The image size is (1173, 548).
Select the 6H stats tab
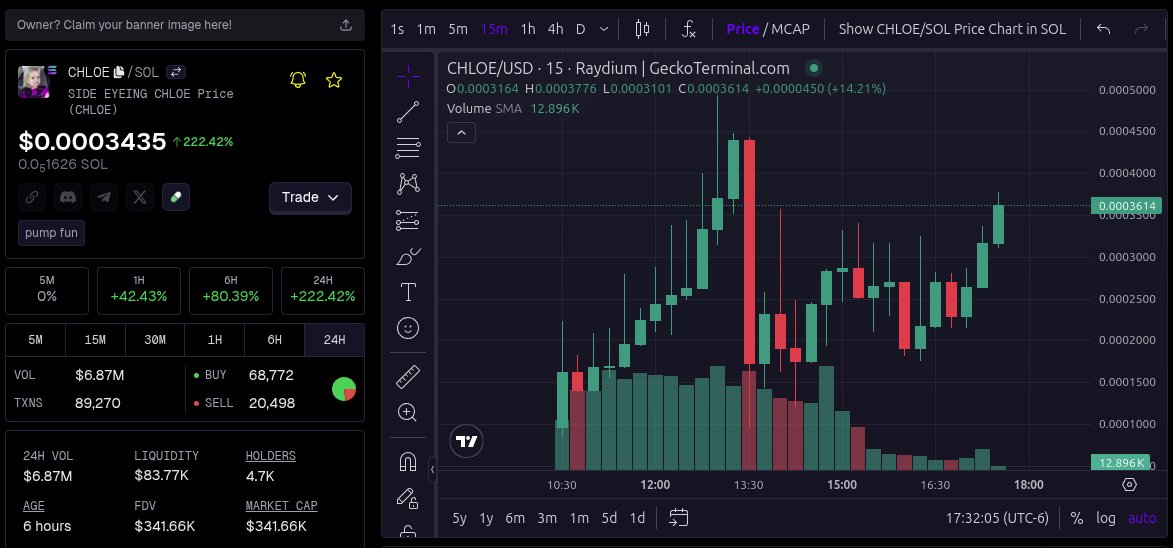275,340
